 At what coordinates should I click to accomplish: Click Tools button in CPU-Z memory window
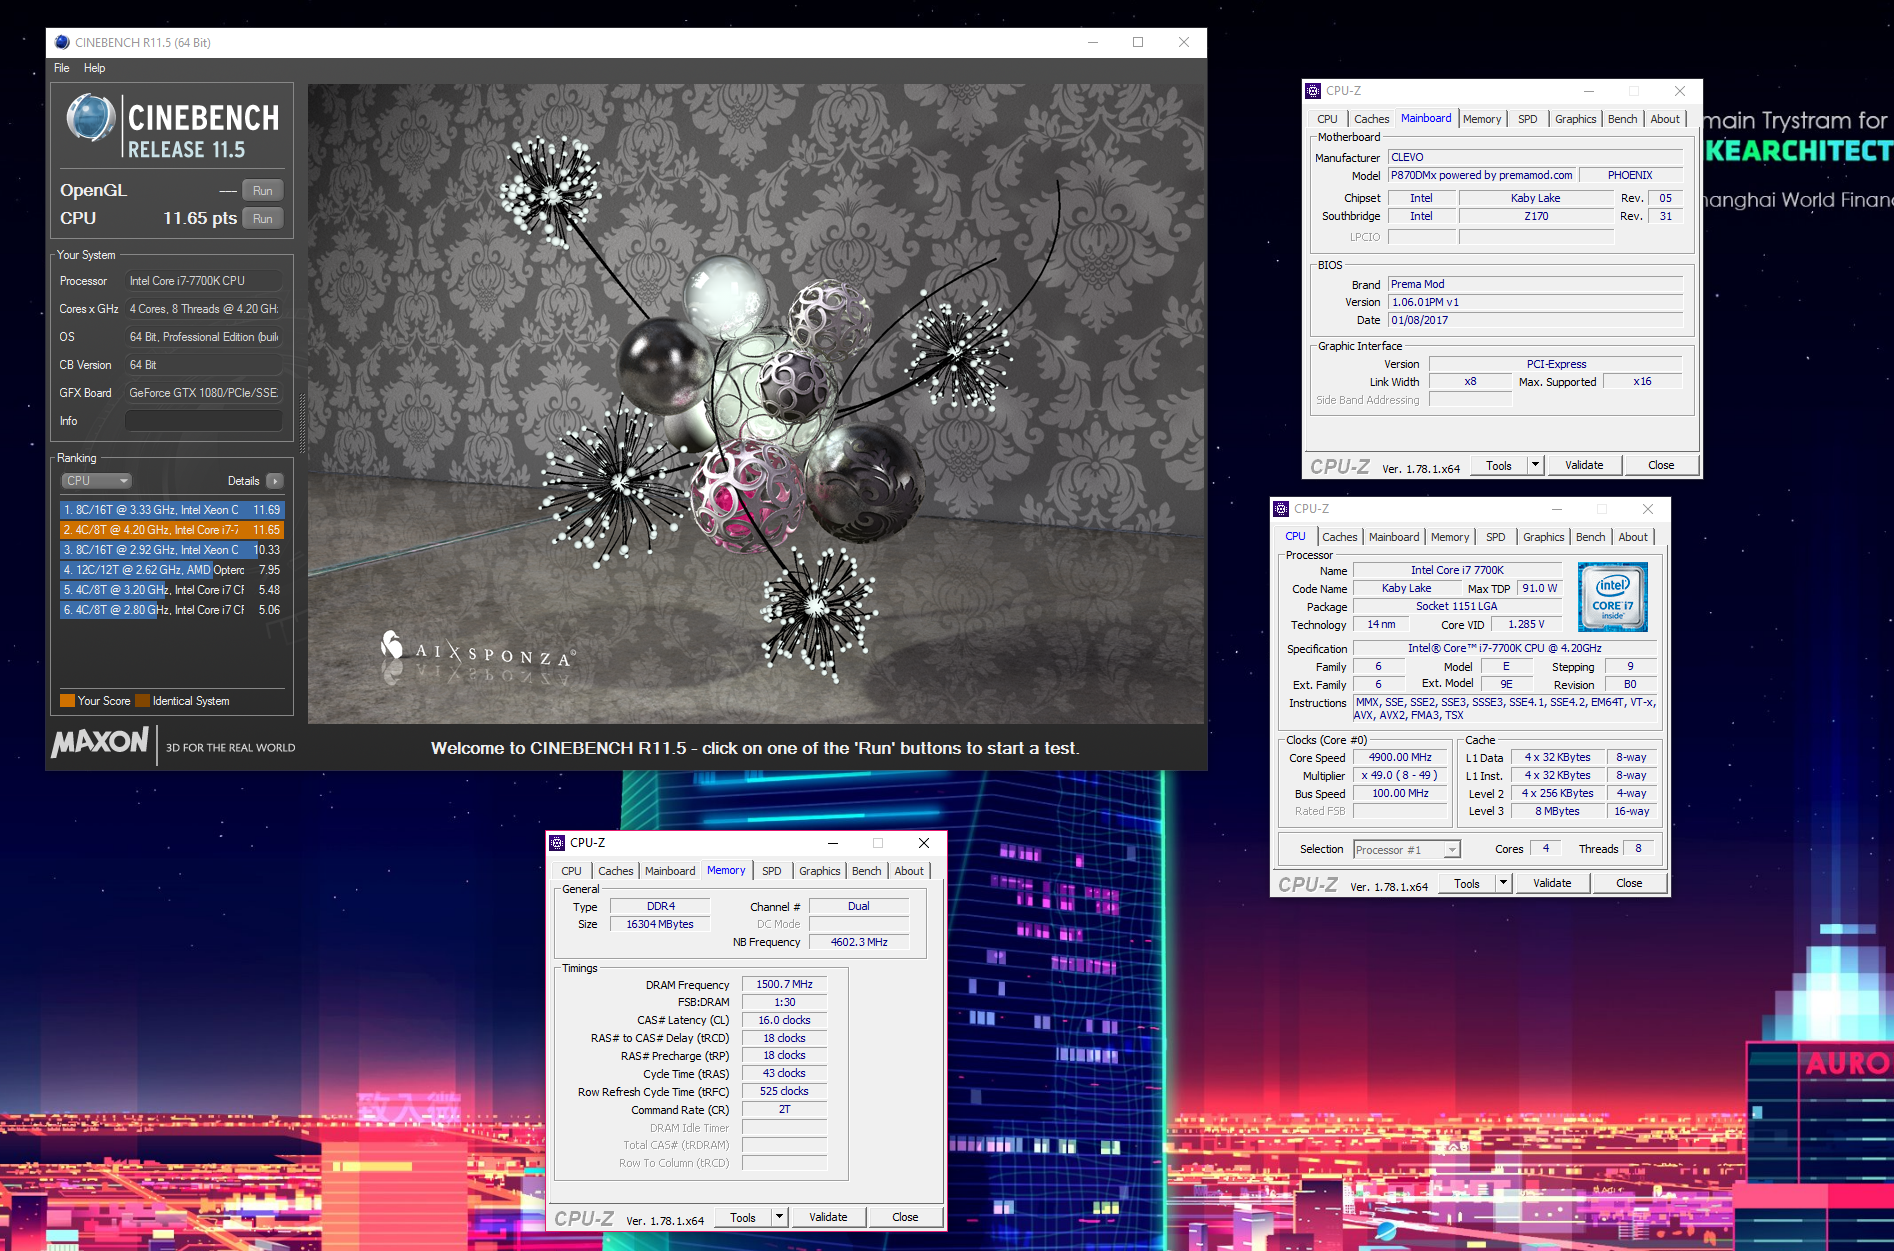coord(742,1217)
